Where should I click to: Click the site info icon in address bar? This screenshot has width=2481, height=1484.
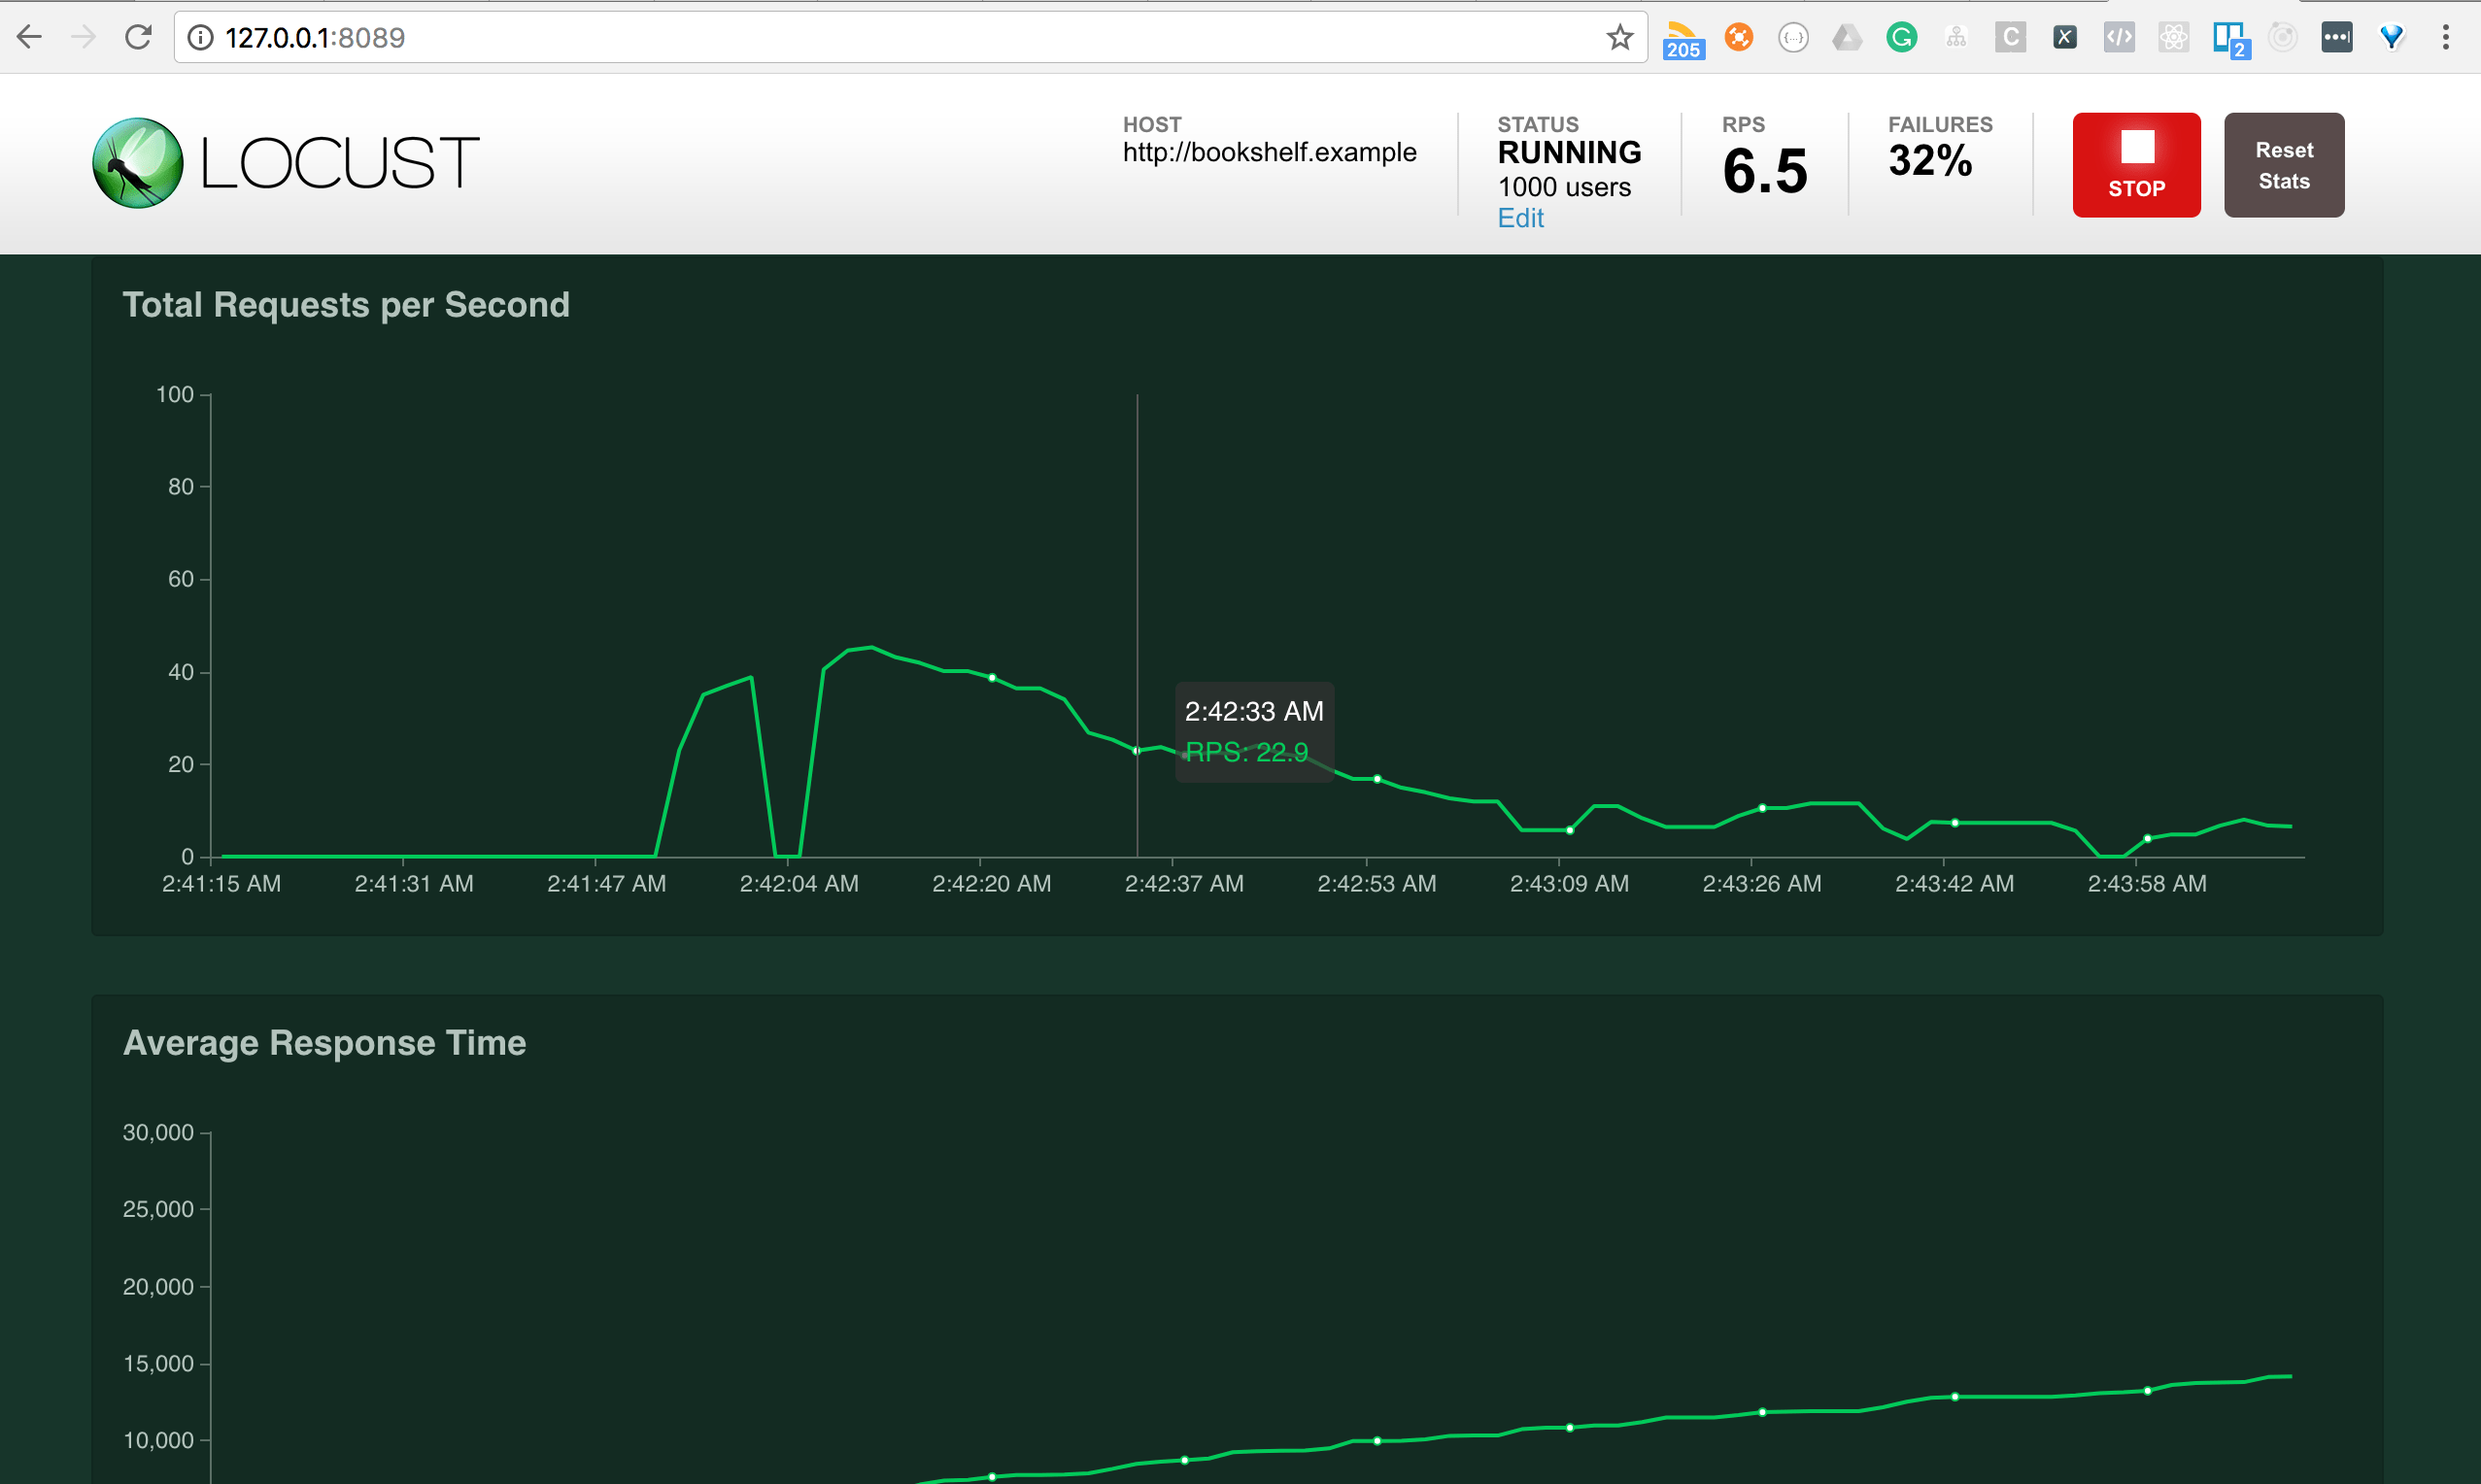tap(199, 38)
